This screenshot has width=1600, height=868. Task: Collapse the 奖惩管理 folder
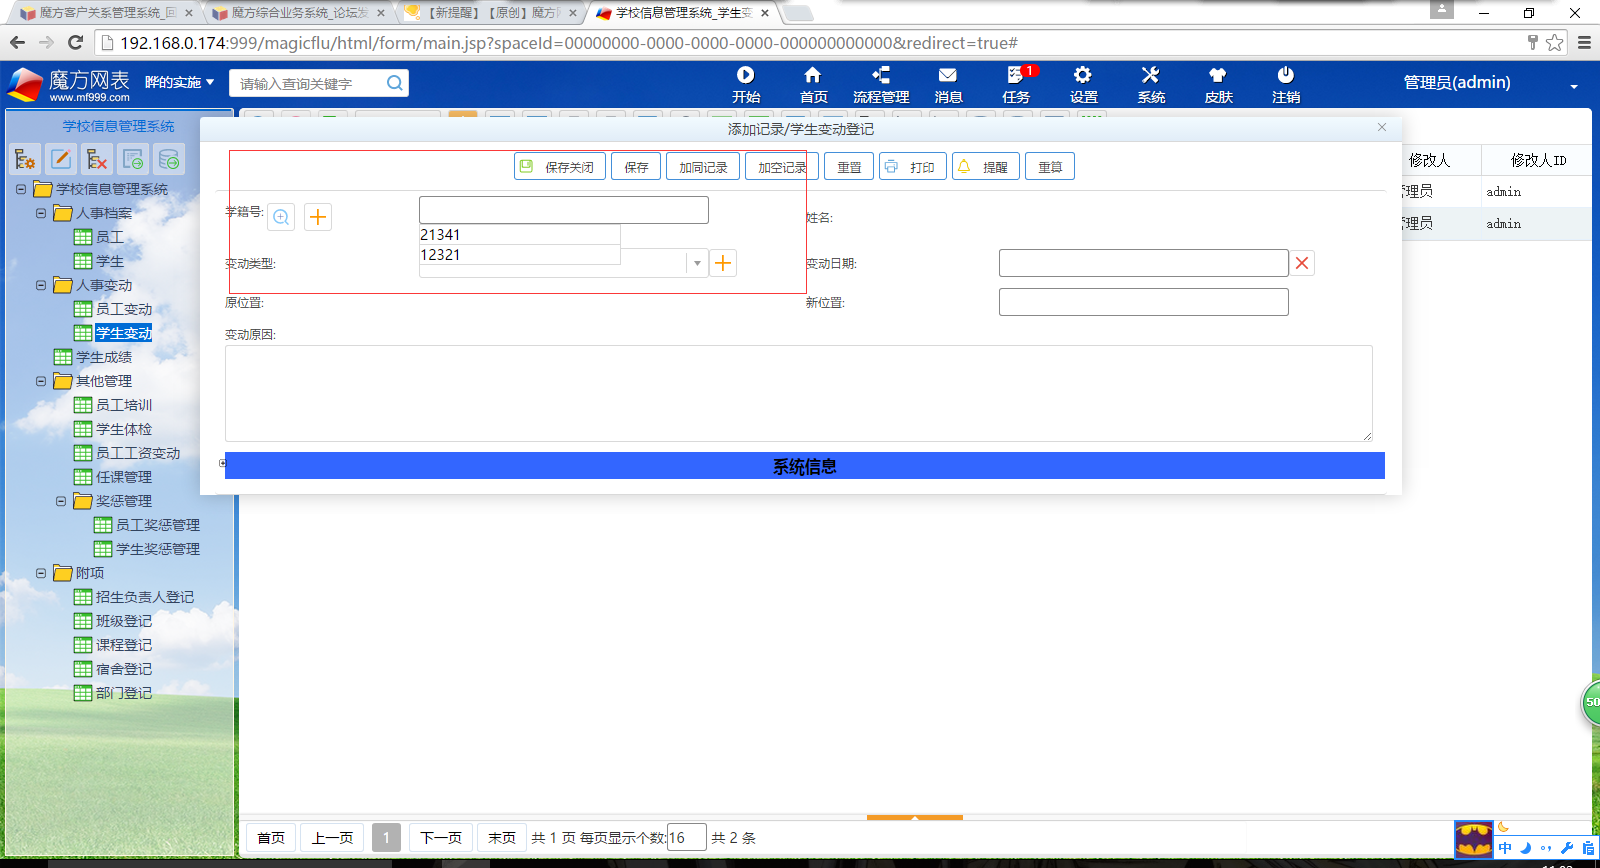[x=60, y=501]
